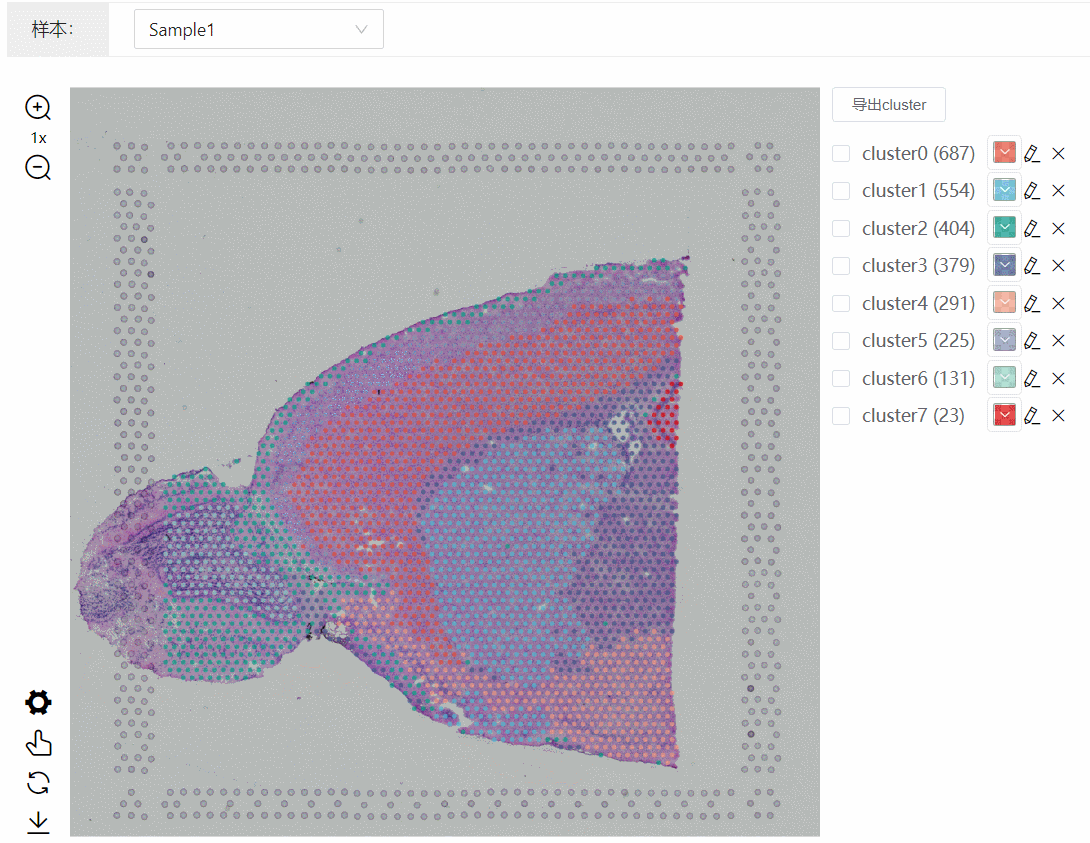
Task: Click the cluster2 (404) label
Action: pos(917,228)
